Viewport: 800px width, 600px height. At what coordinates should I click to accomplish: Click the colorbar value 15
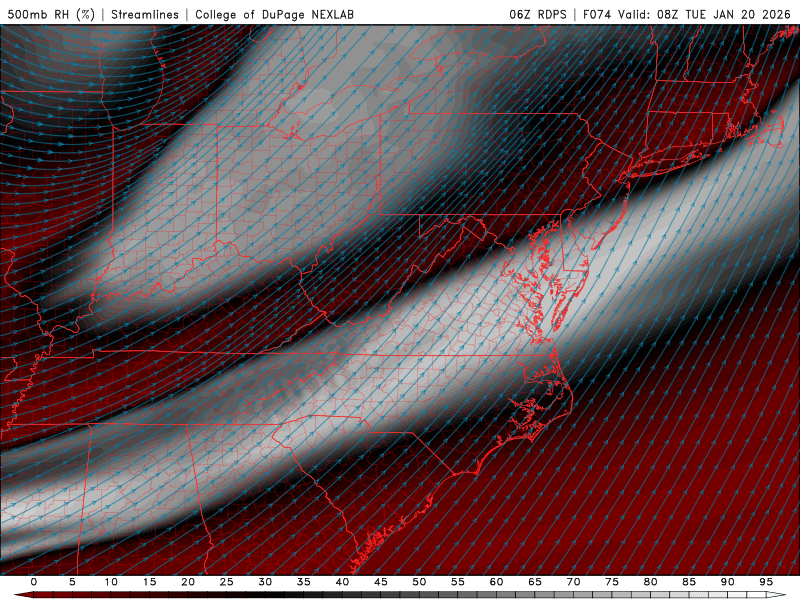coord(149,582)
